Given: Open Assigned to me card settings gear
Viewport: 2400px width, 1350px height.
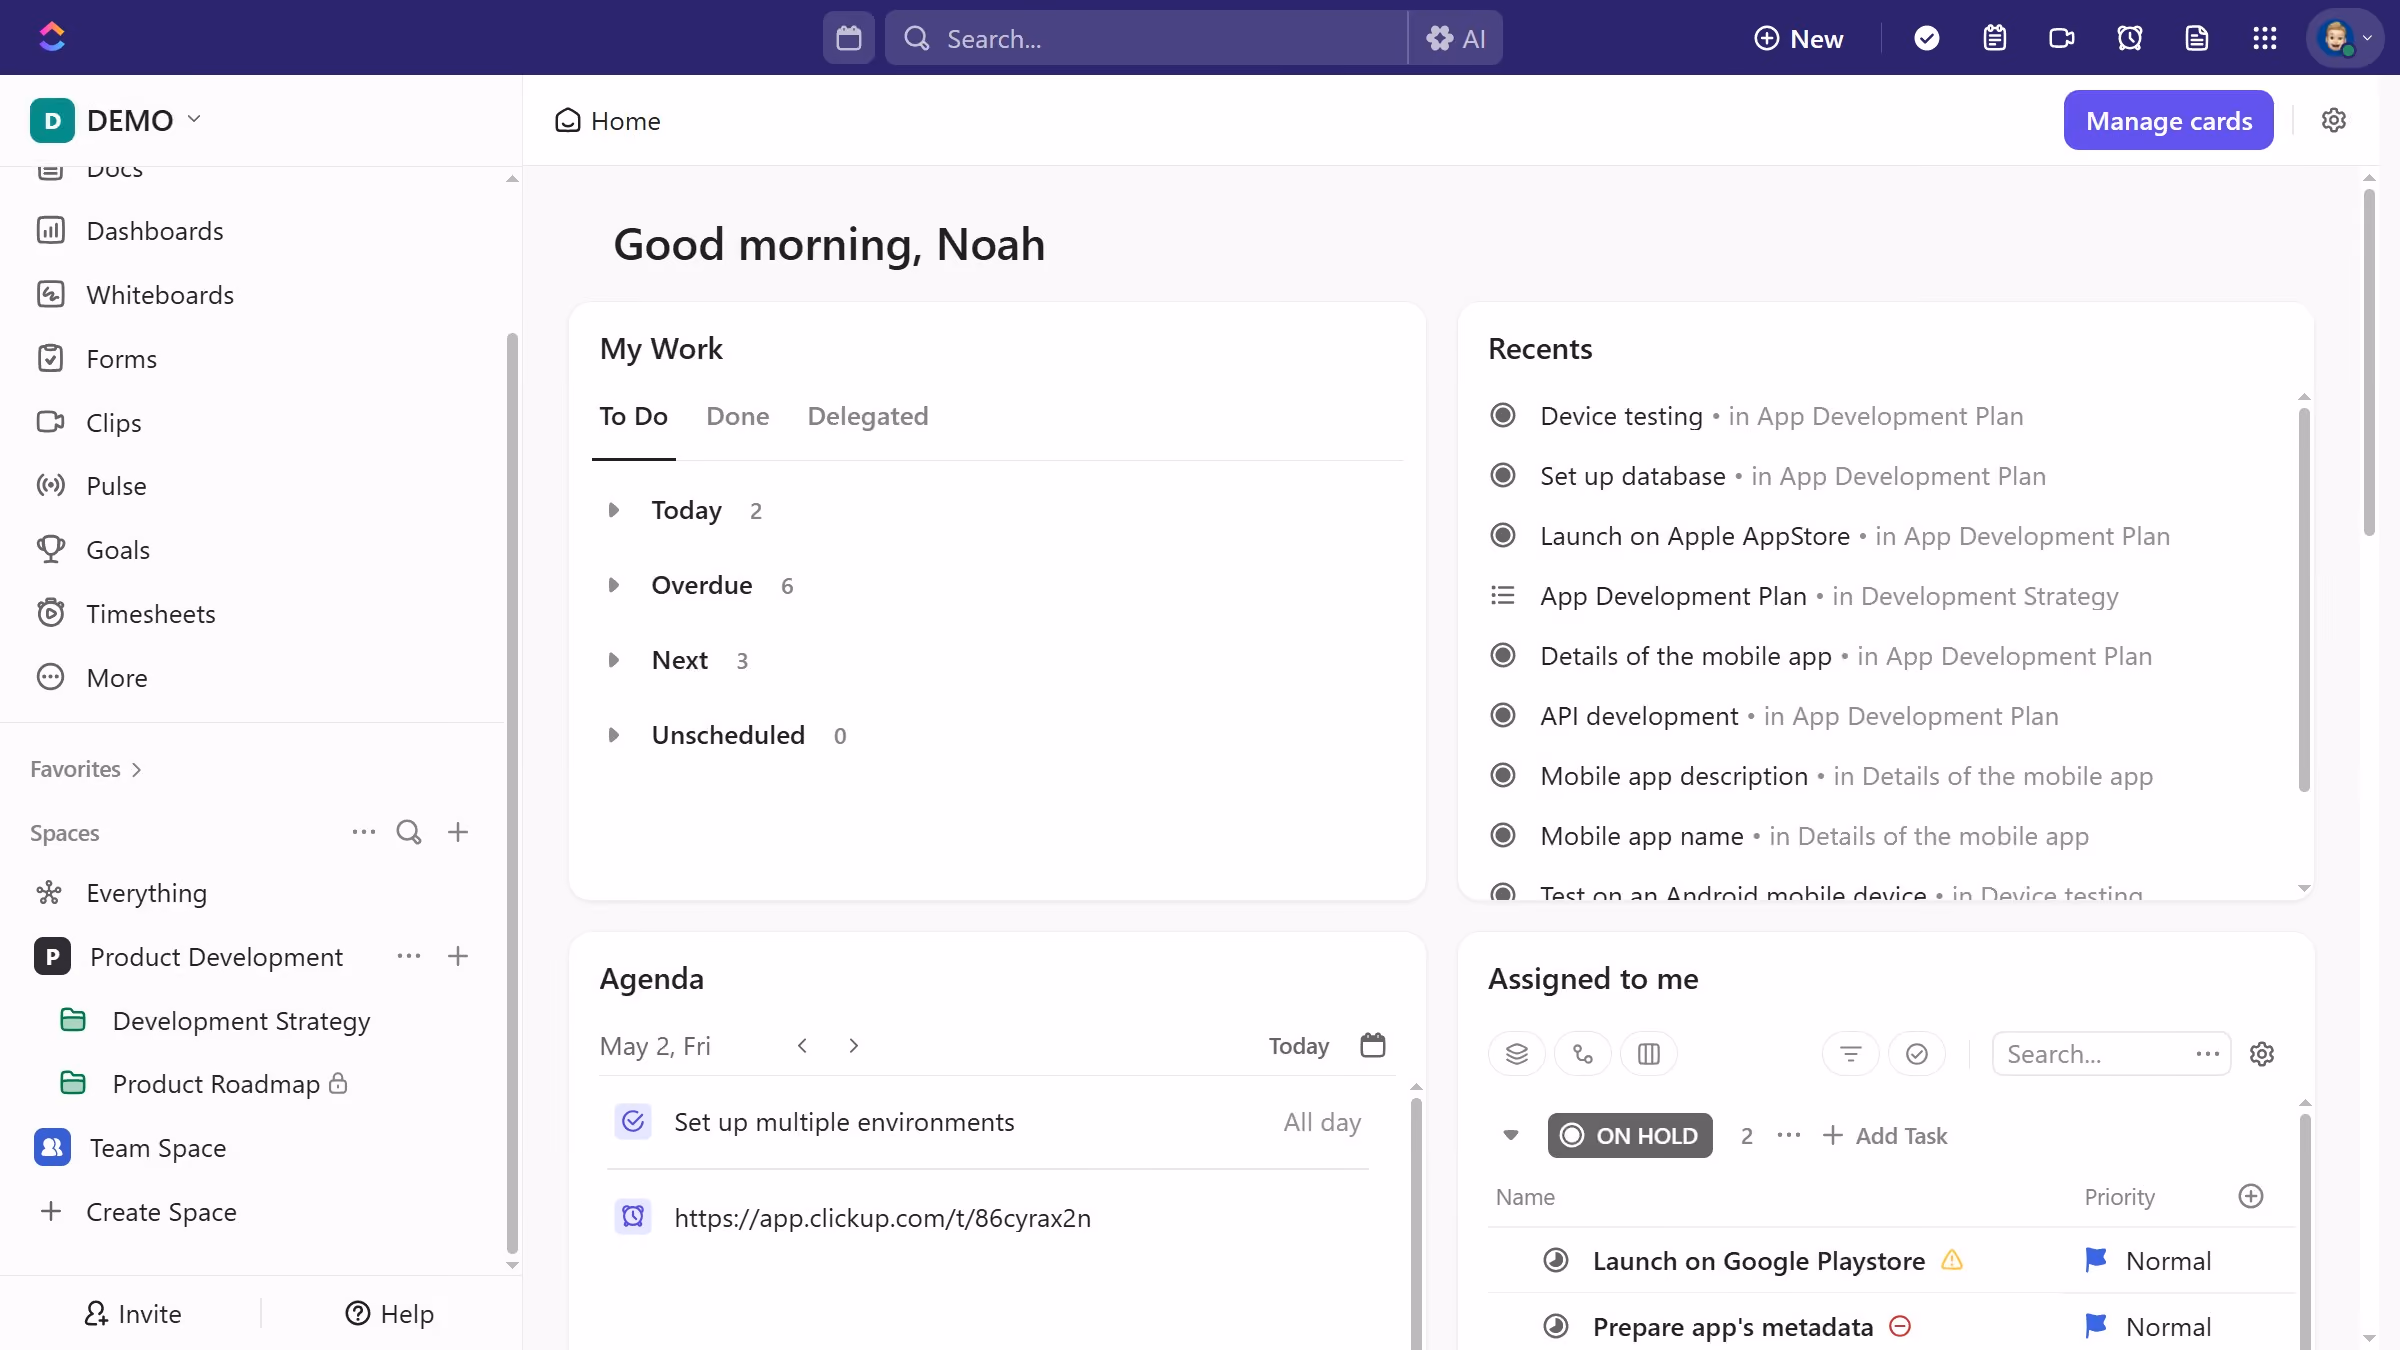Looking at the screenshot, I should (x=2262, y=1054).
